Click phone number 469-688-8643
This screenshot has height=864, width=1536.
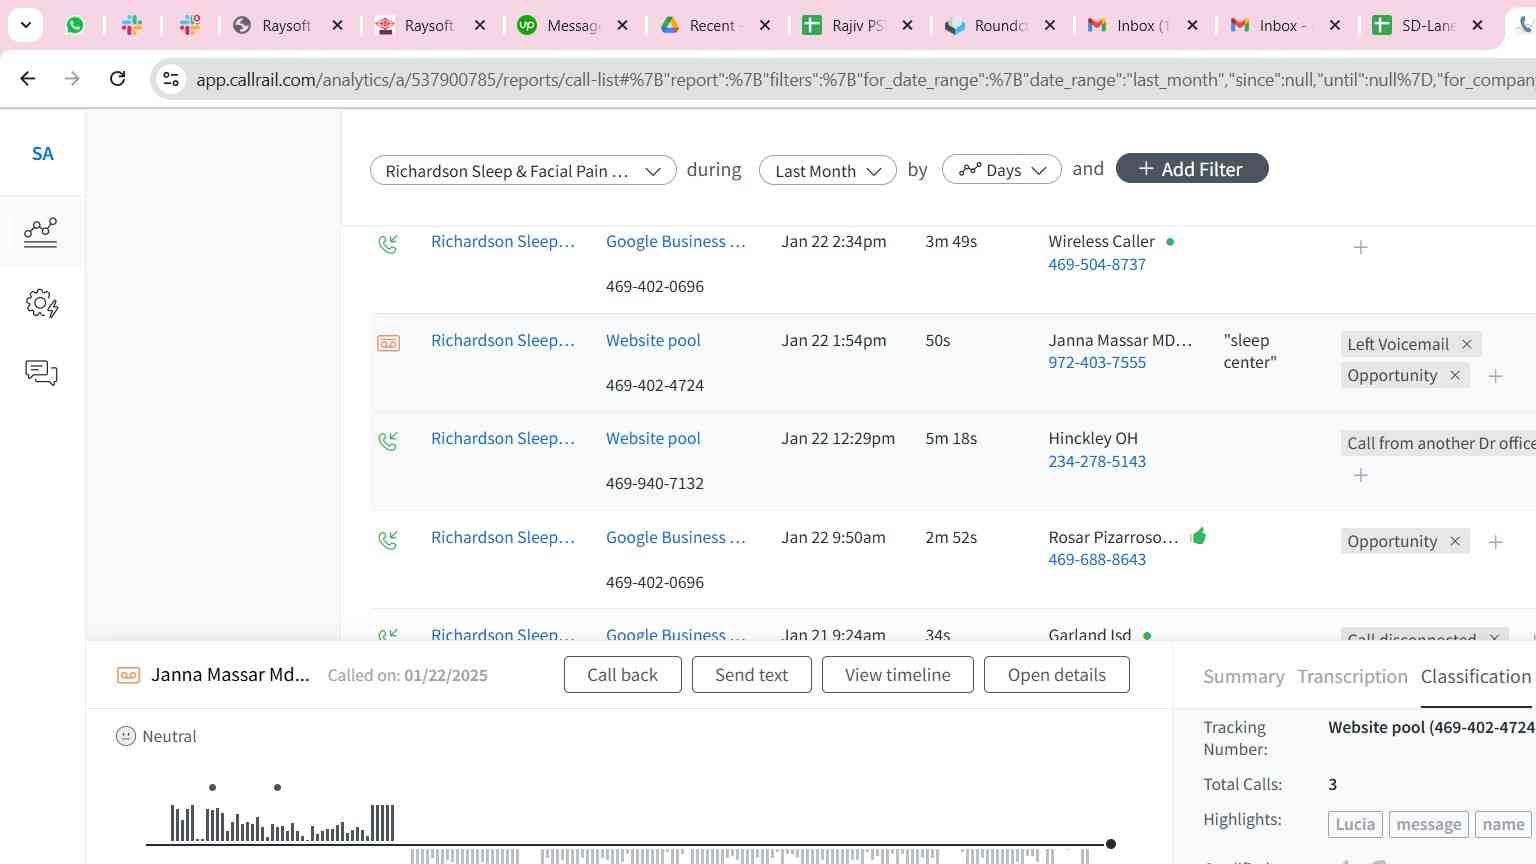1097,559
